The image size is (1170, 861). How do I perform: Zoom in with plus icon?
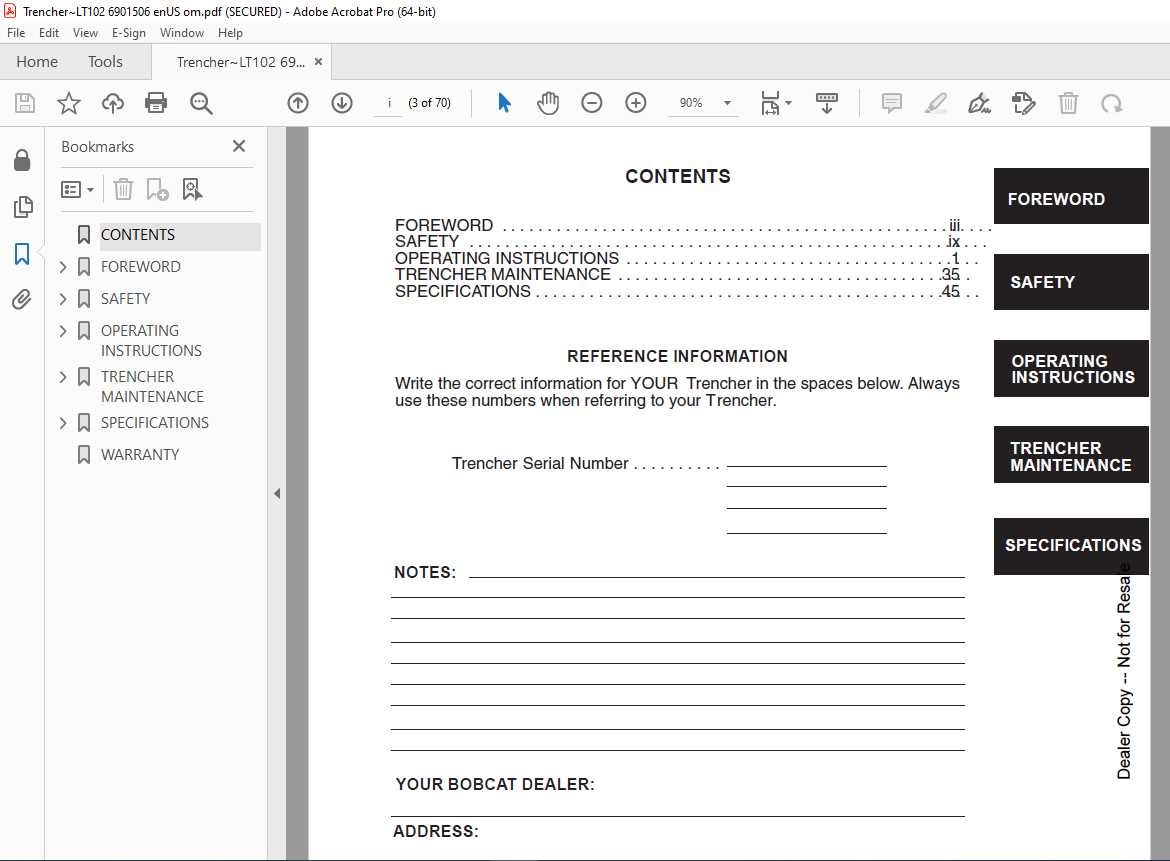(636, 103)
